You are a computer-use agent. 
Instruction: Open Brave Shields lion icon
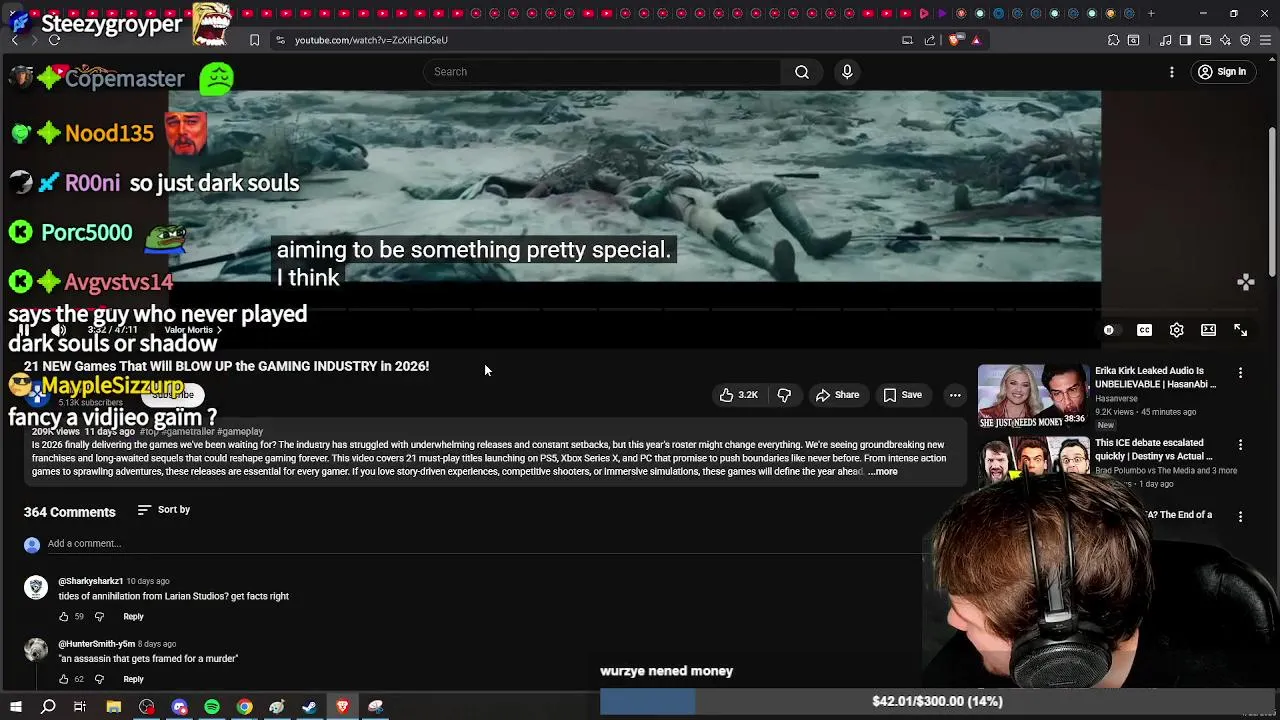pyautogui.click(x=955, y=40)
